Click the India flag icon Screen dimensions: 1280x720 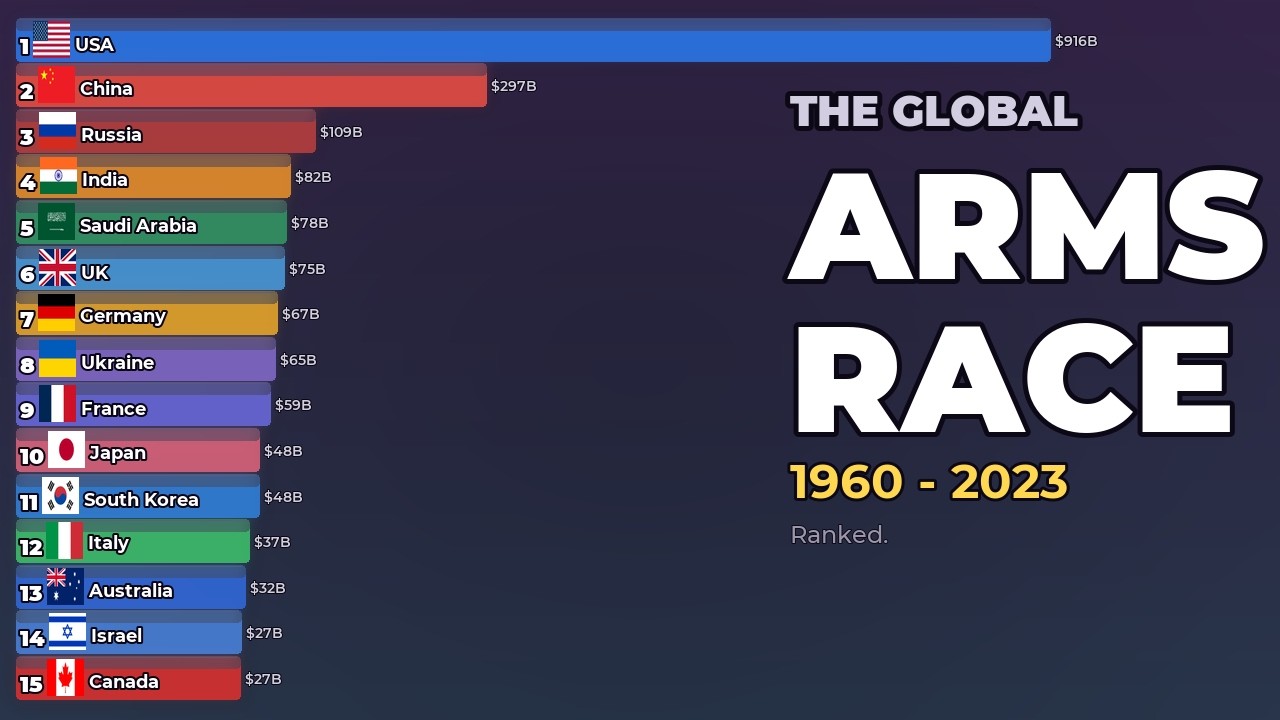[x=58, y=177]
